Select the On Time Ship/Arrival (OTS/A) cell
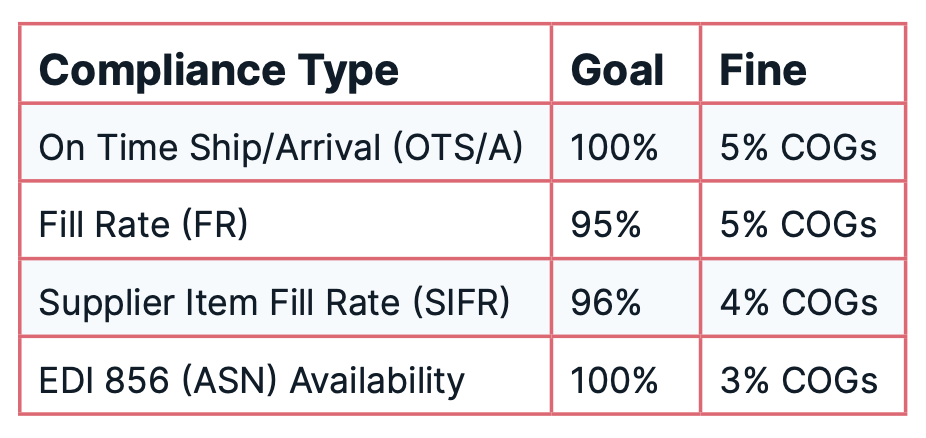 286,142
